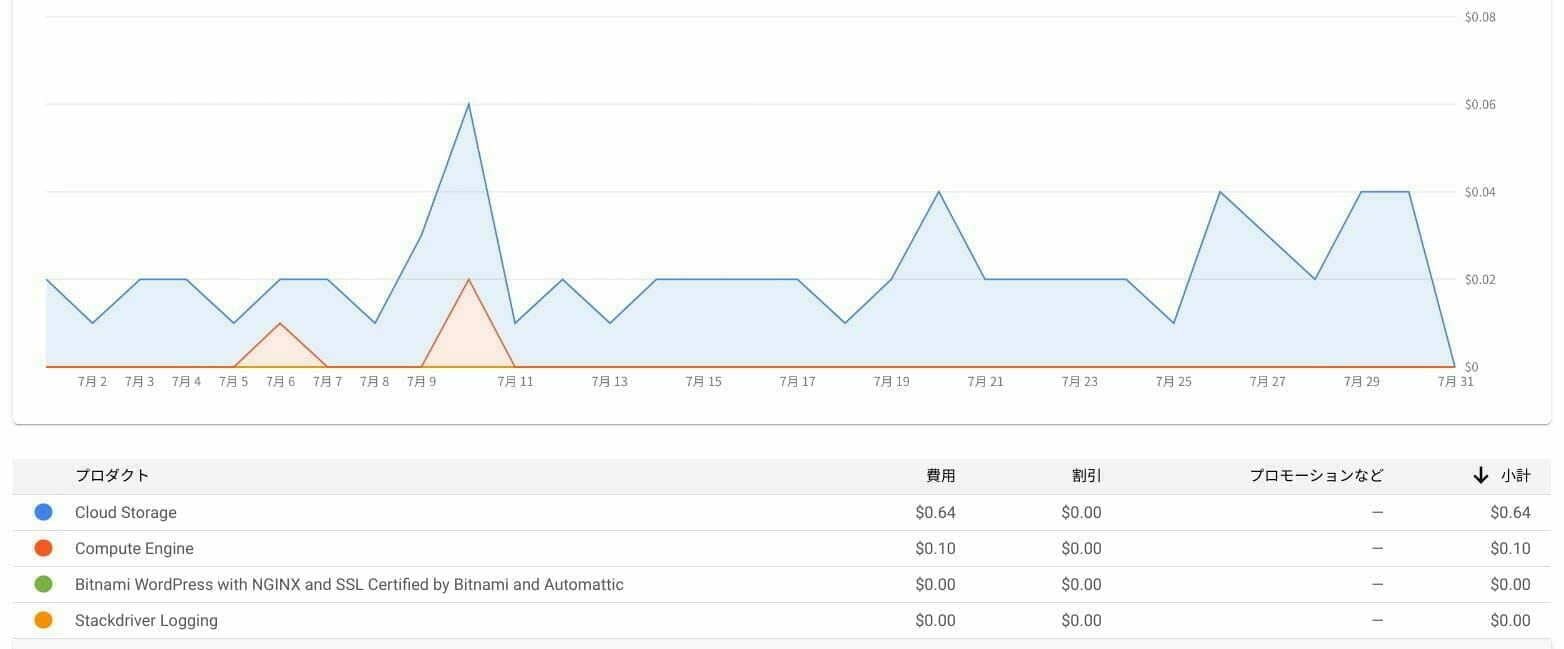Click the $0.64 cost for Cloud Storage
Screen dimensions: 1564x649
coord(935,512)
